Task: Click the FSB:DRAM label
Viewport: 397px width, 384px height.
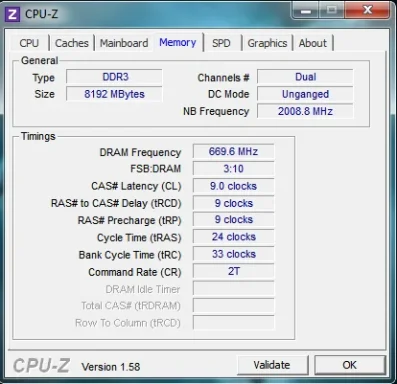Action: click(x=155, y=169)
